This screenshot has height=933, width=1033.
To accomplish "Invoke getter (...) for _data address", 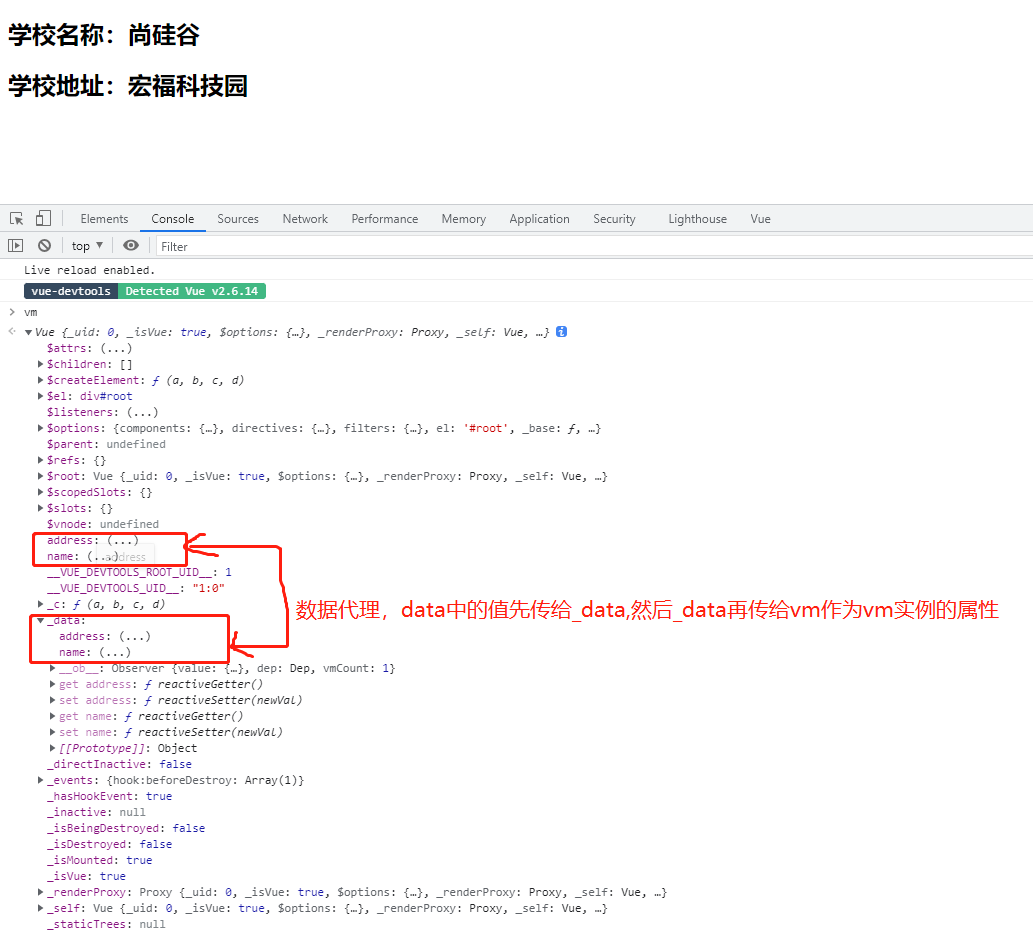I will click(x=135, y=636).
